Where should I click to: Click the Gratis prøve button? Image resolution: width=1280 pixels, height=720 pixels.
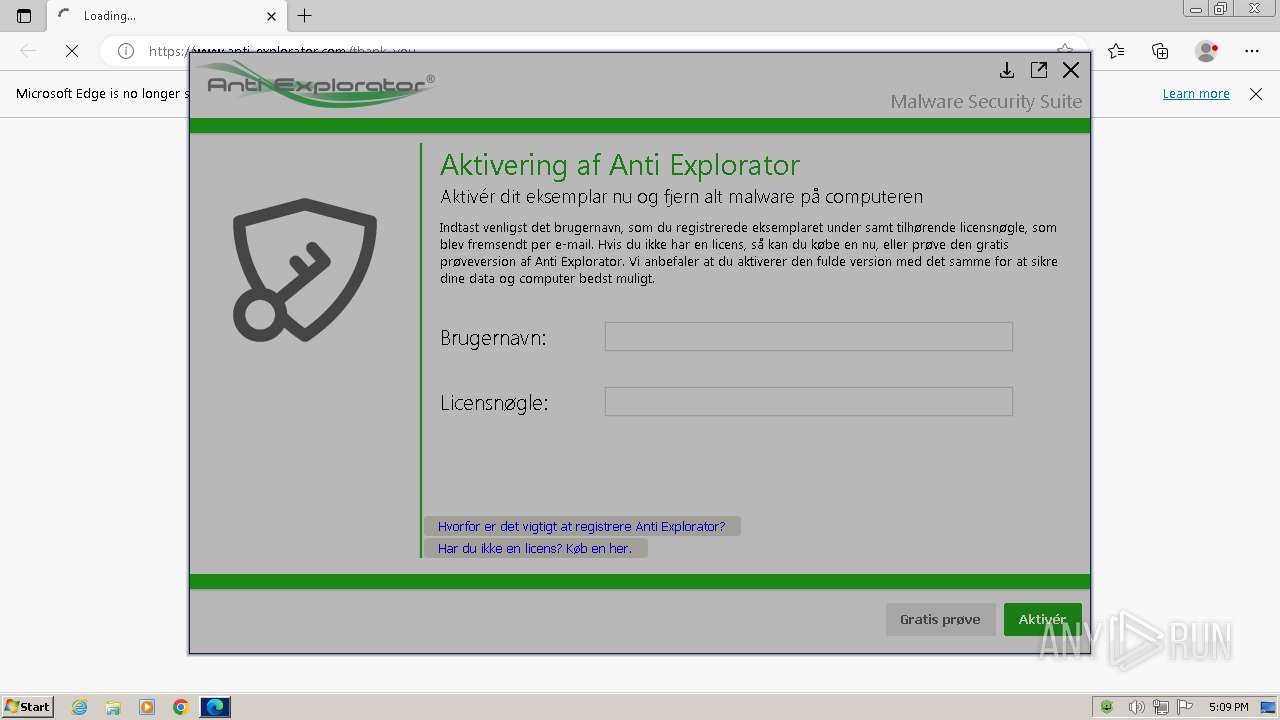(x=940, y=619)
